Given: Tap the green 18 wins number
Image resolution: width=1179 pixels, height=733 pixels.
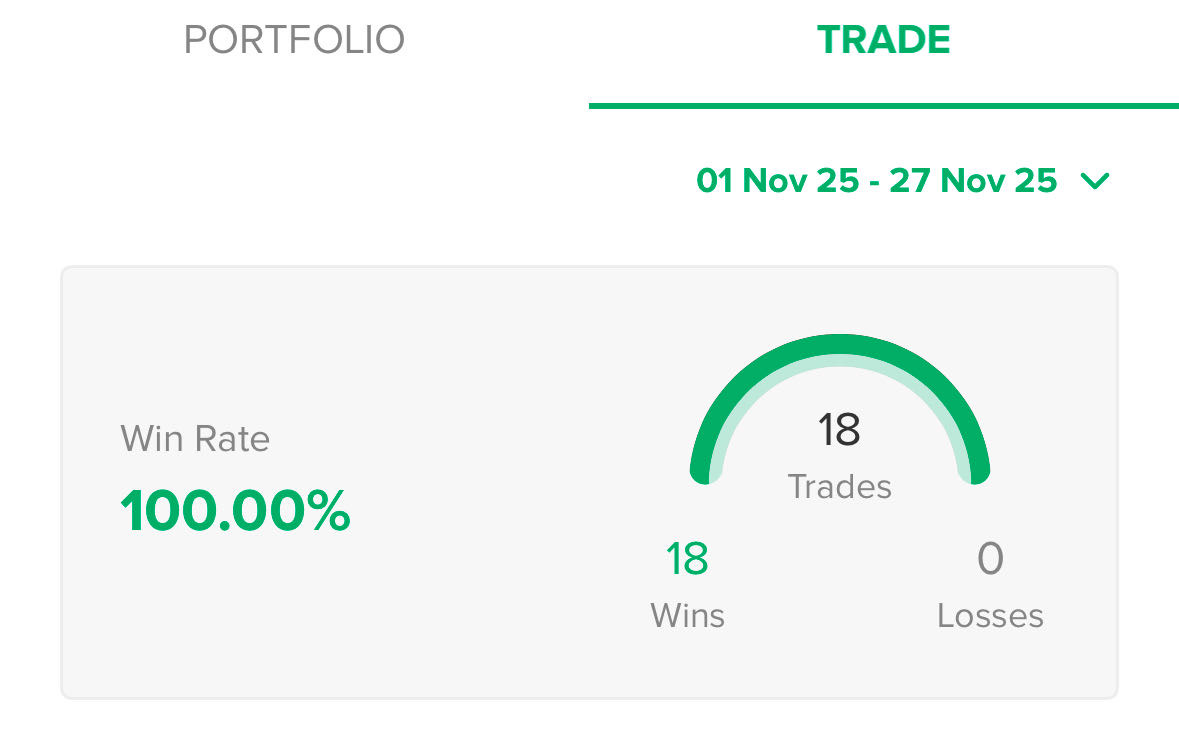Looking at the screenshot, I should [687, 559].
